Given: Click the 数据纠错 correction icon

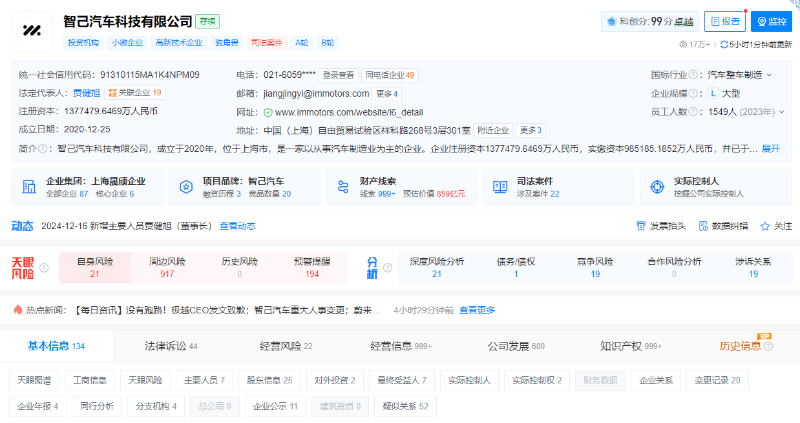Looking at the screenshot, I should 703,226.
